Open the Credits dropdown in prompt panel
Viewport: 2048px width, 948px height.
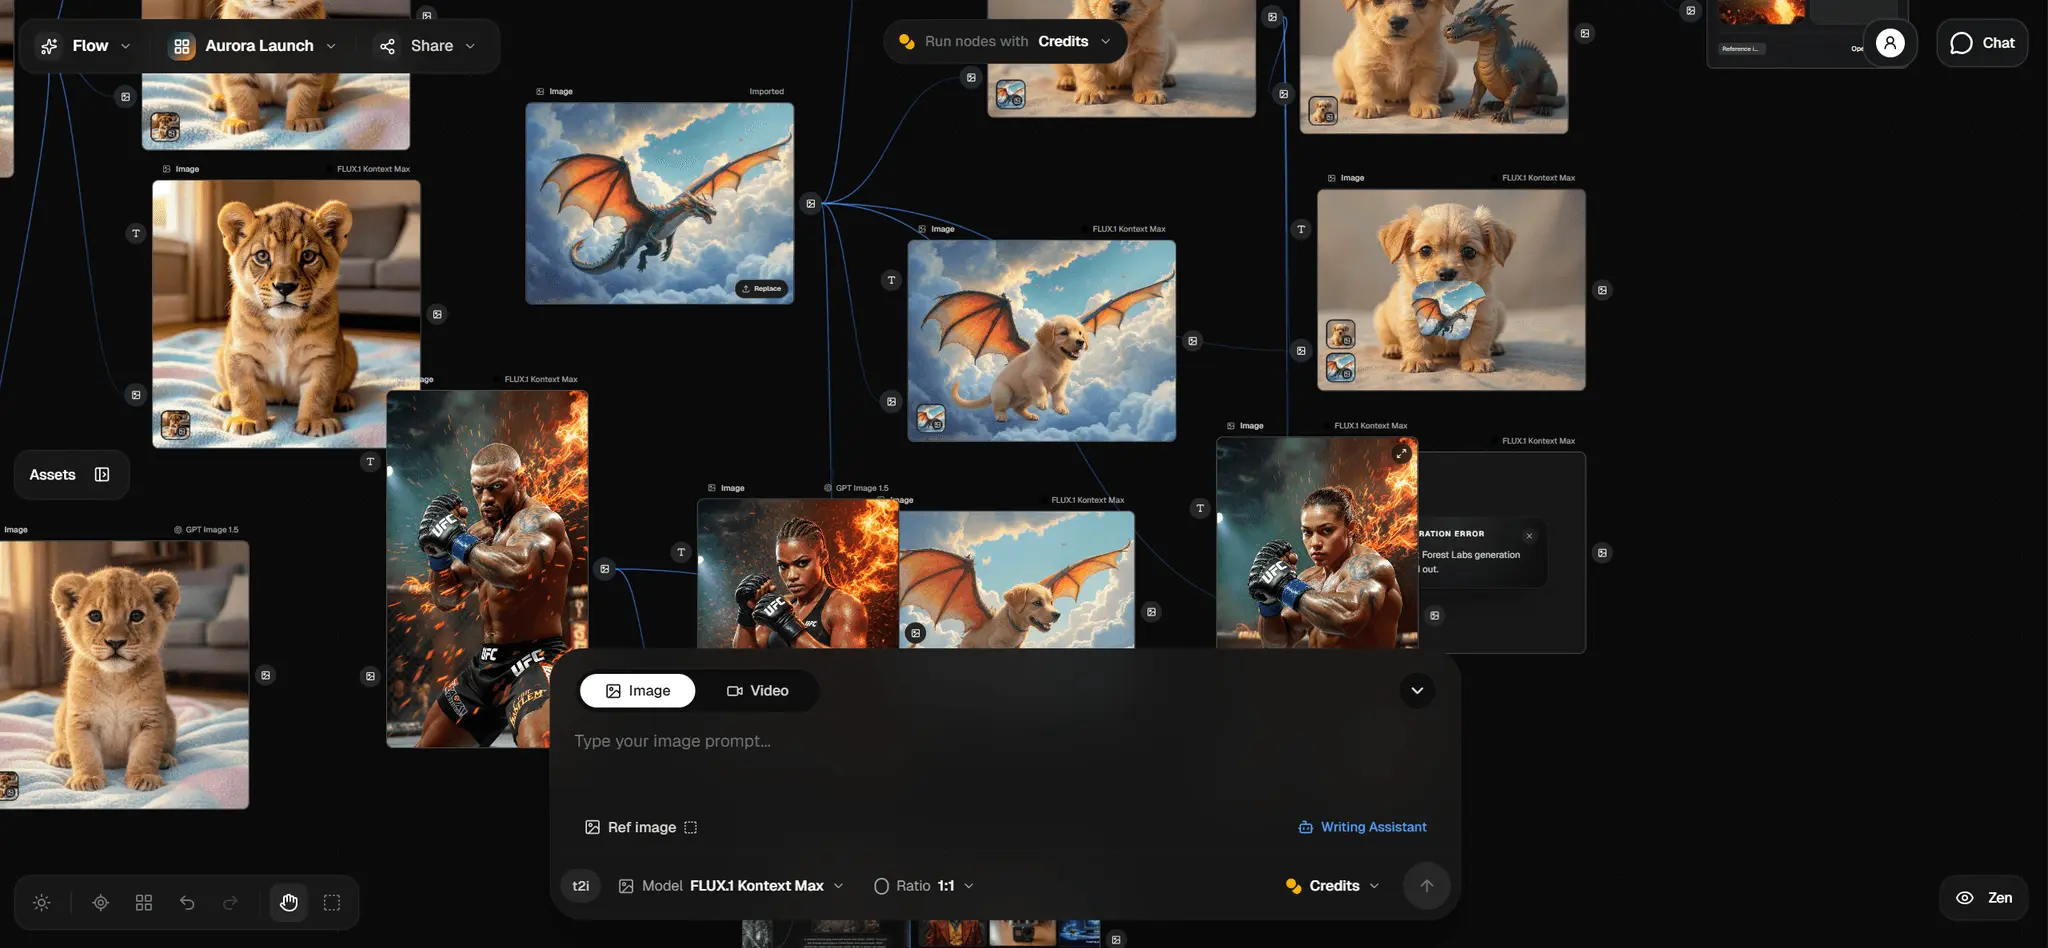(1332, 886)
